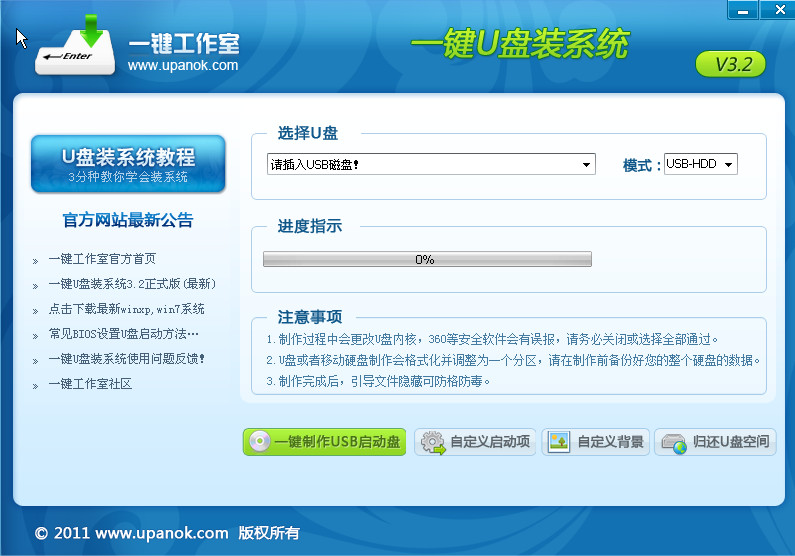Click the 一键U盘装系统 title text
This screenshot has width=795, height=556.
pos(520,44)
